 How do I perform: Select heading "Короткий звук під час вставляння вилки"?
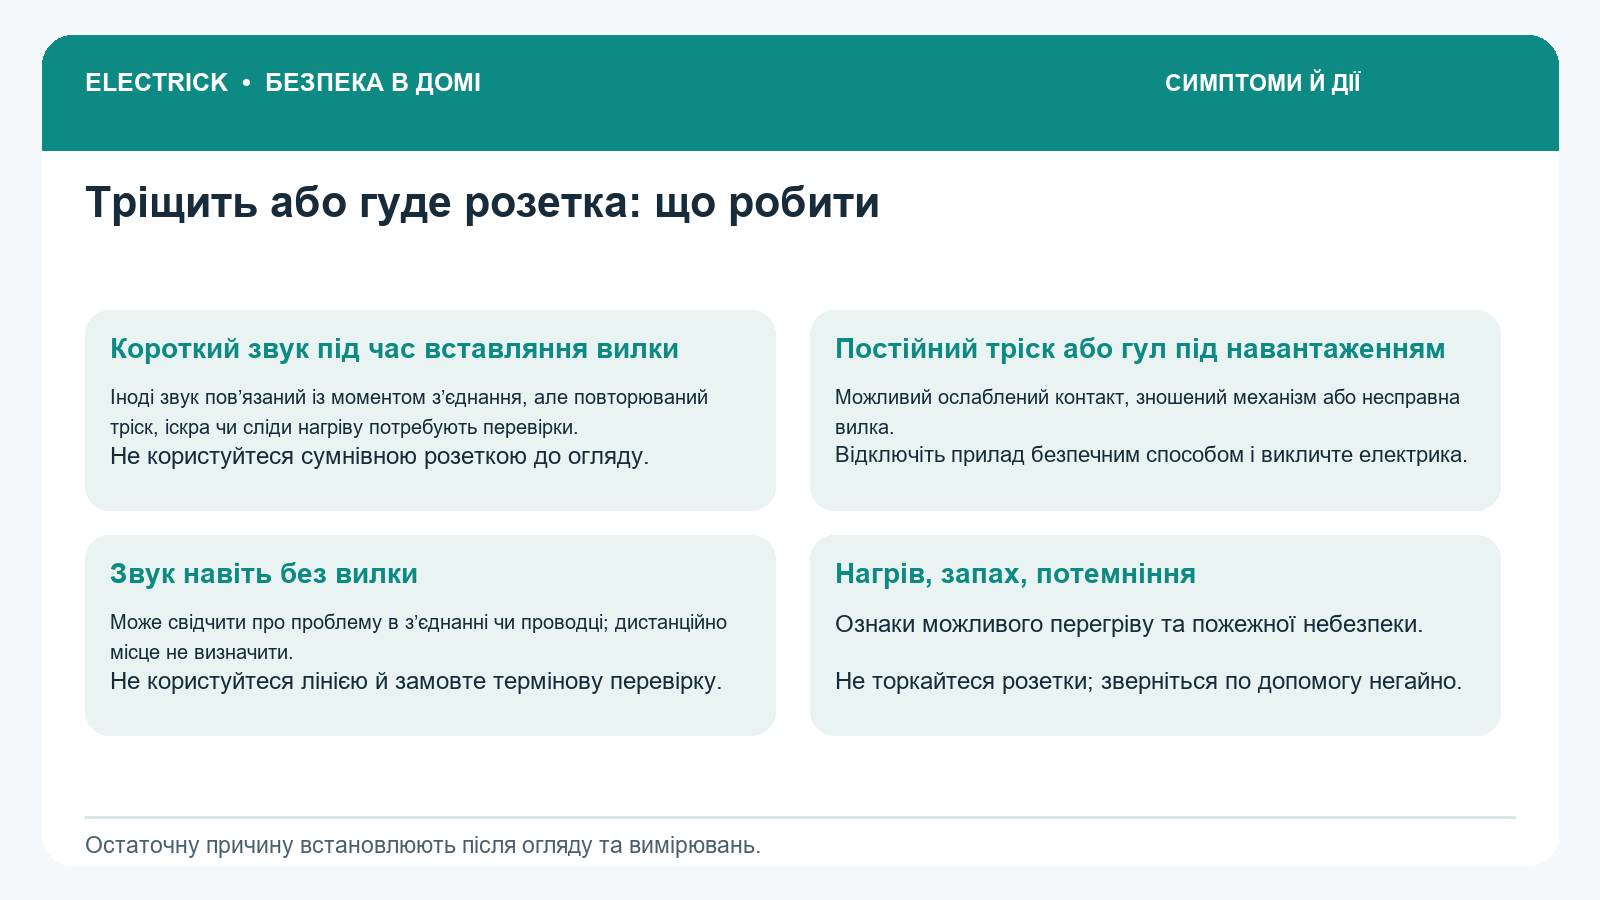click(394, 349)
